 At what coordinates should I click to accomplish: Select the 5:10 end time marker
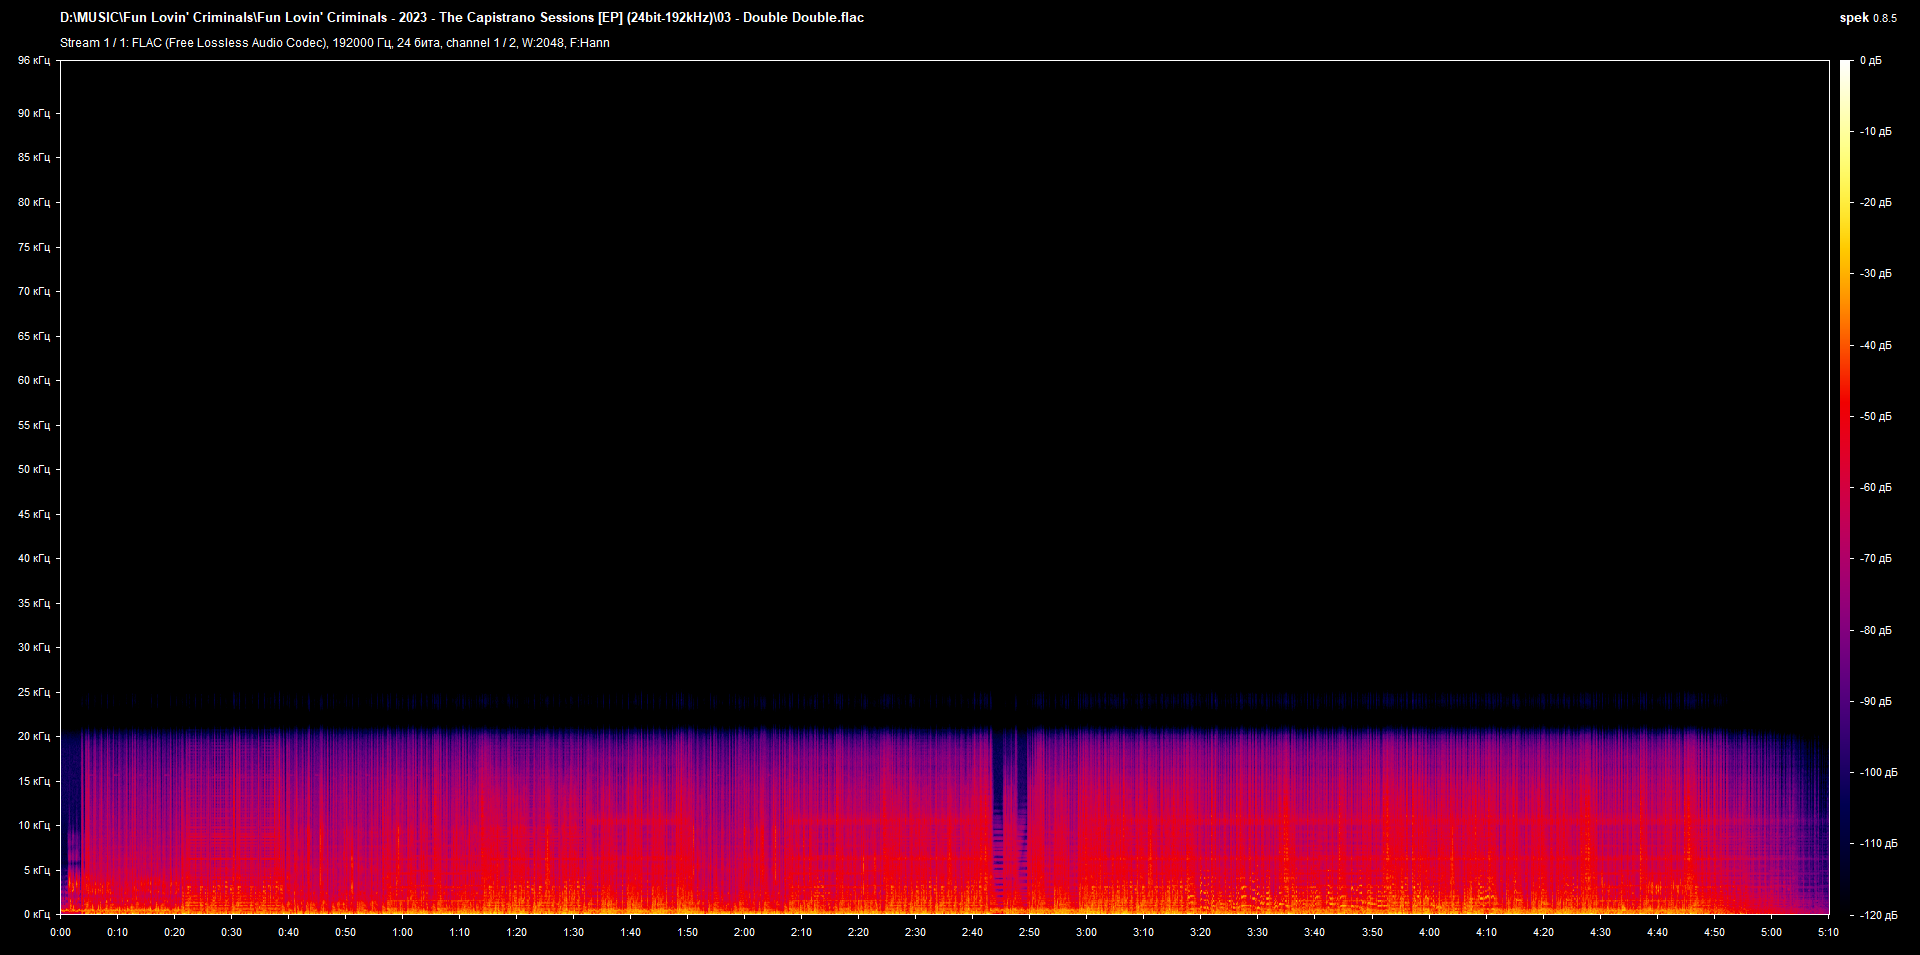pos(1828,932)
